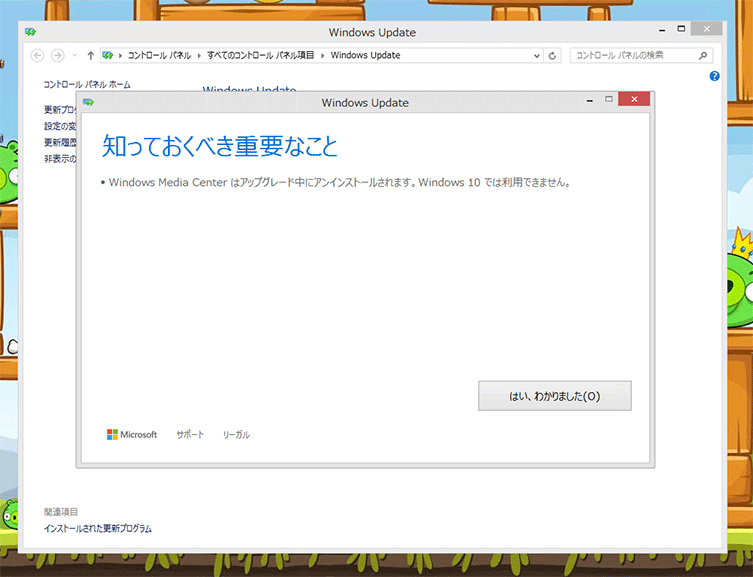Open the Microsoft logo link

pyautogui.click(x=132, y=434)
